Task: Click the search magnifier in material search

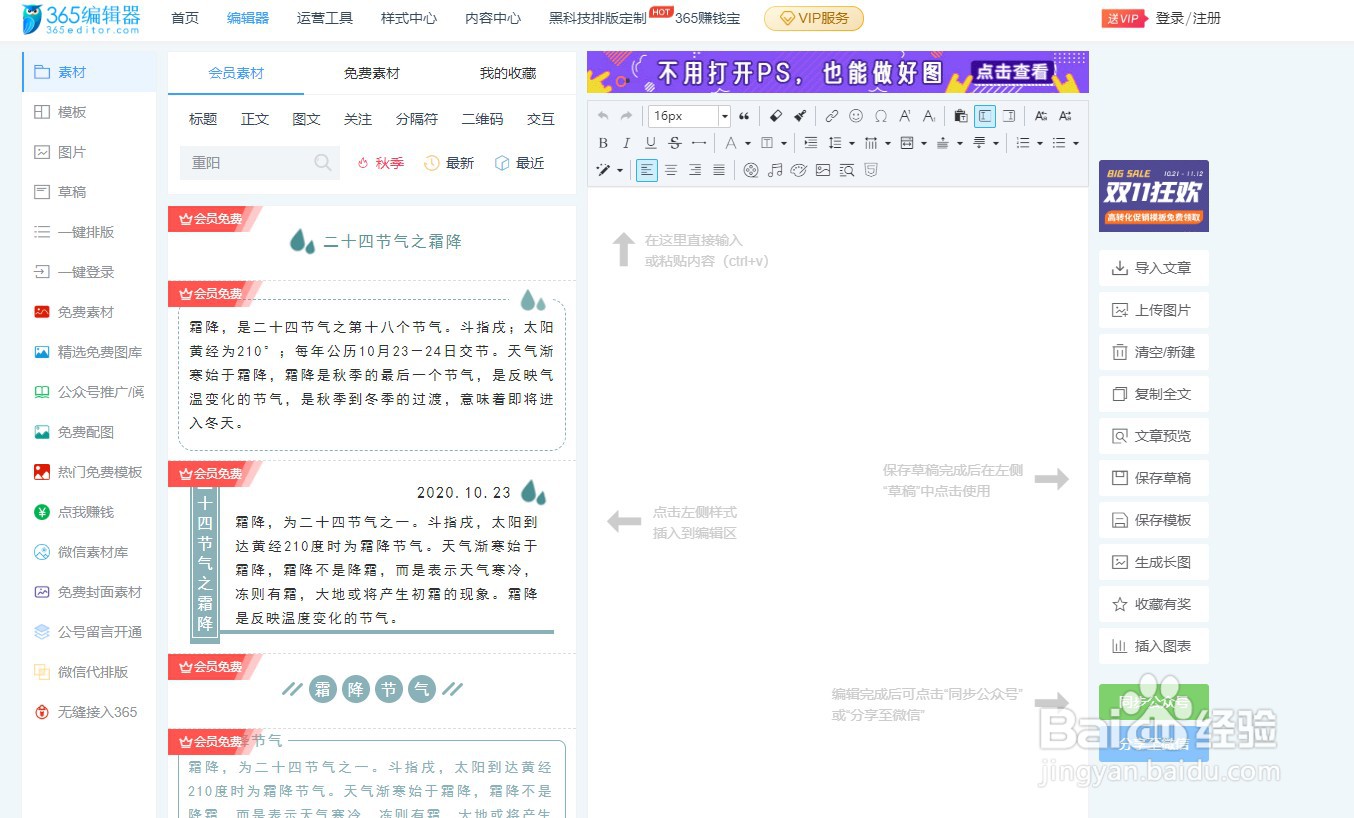Action: pos(323,162)
